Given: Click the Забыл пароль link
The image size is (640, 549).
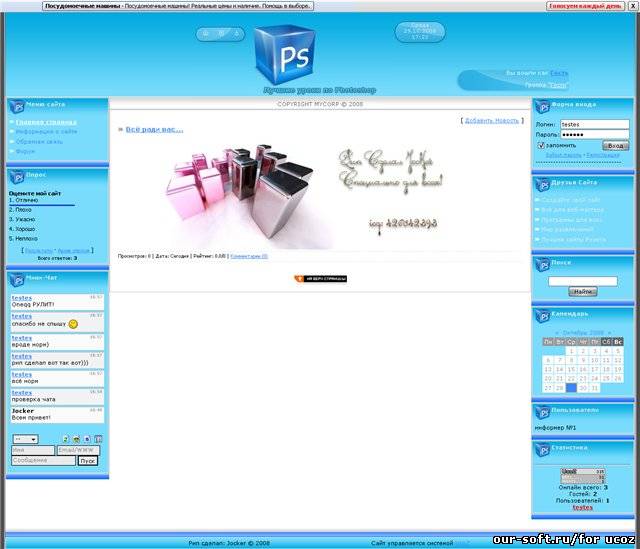Looking at the screenshot, I should point(564,156).
